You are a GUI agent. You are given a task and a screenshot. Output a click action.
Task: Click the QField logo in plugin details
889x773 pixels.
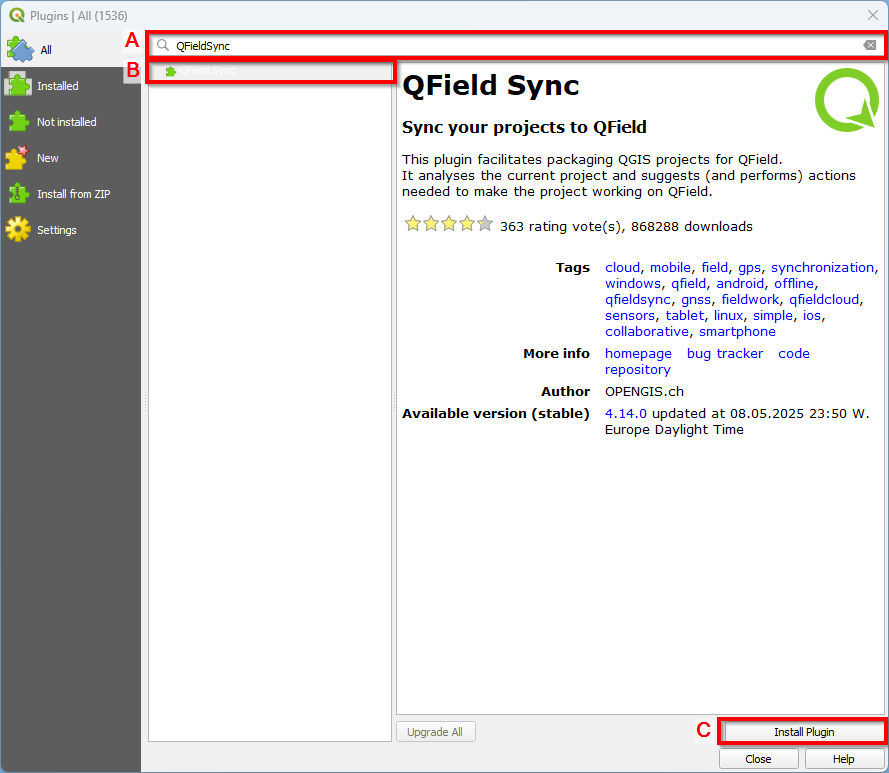846,100
